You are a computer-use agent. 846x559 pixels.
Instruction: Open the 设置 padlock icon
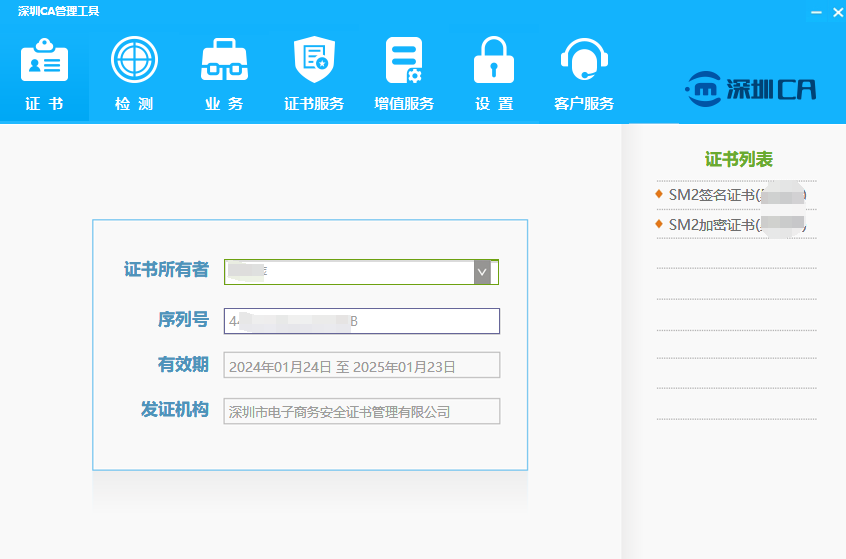(x=494, y=61)
